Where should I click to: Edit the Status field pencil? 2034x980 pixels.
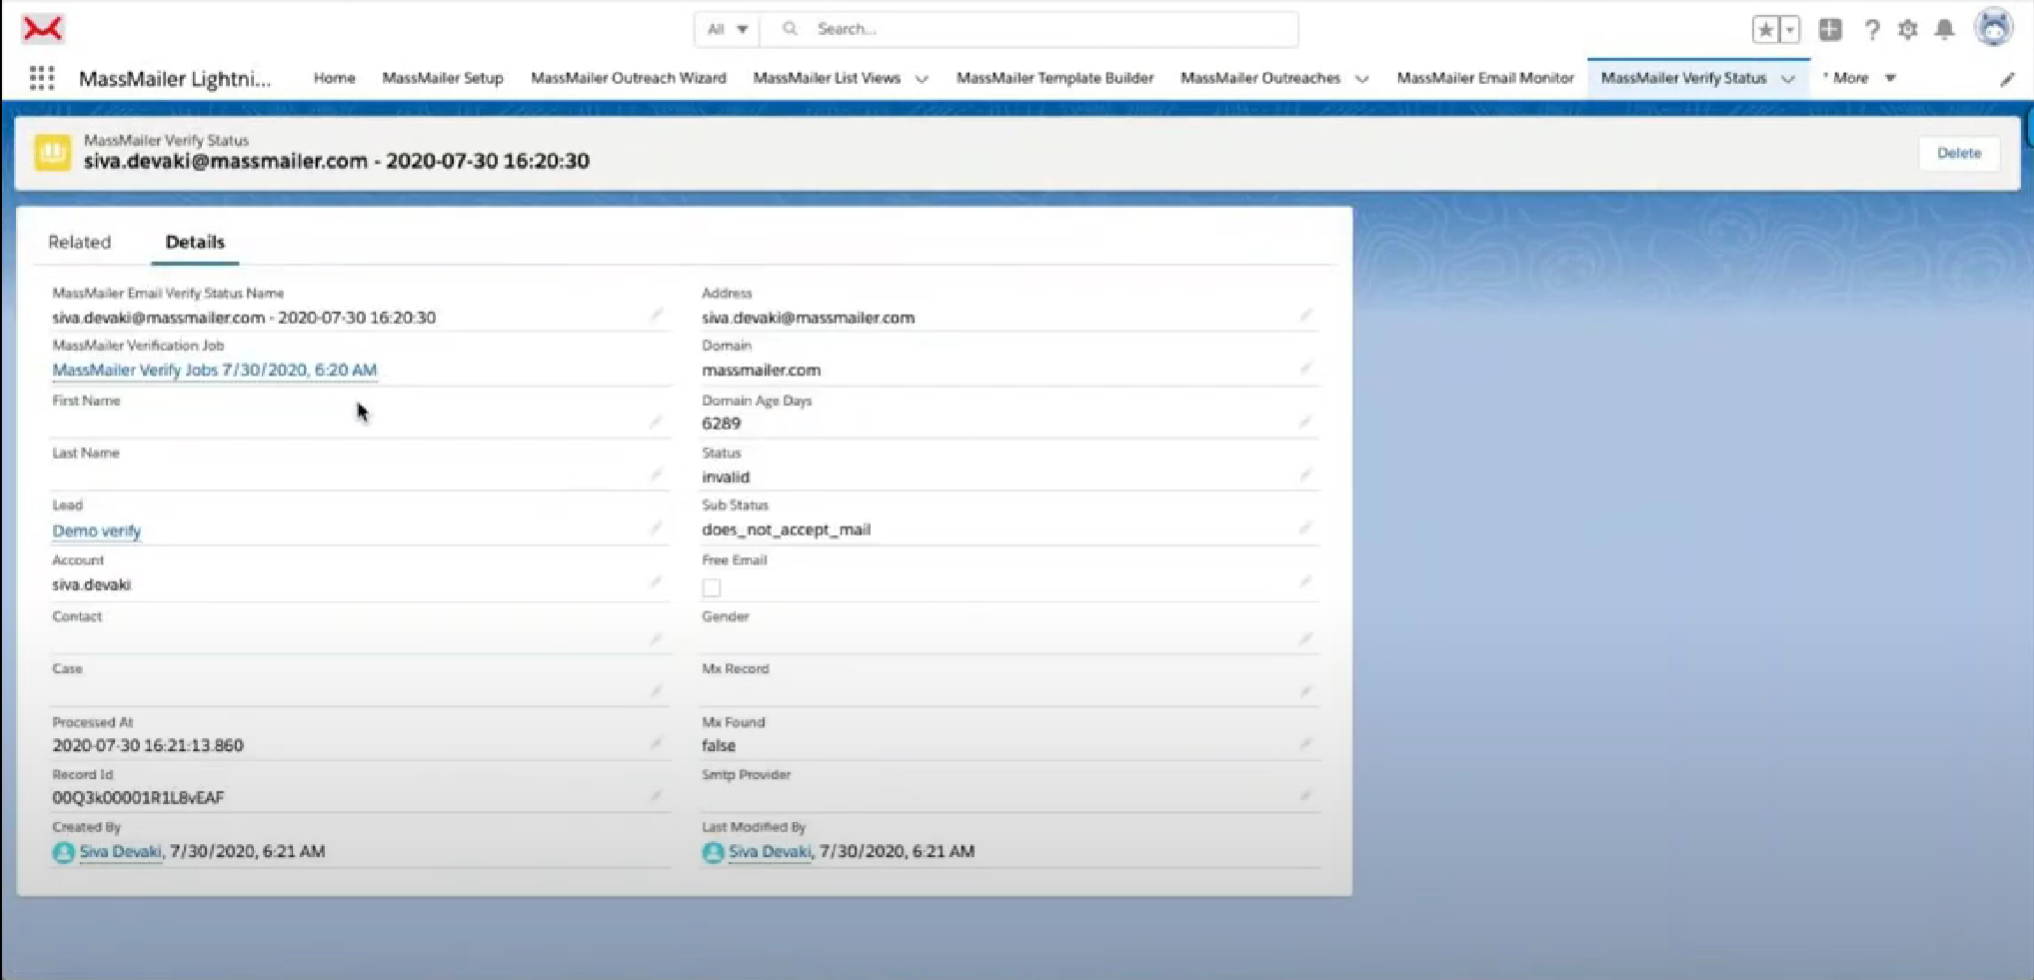click(1306, 475)
